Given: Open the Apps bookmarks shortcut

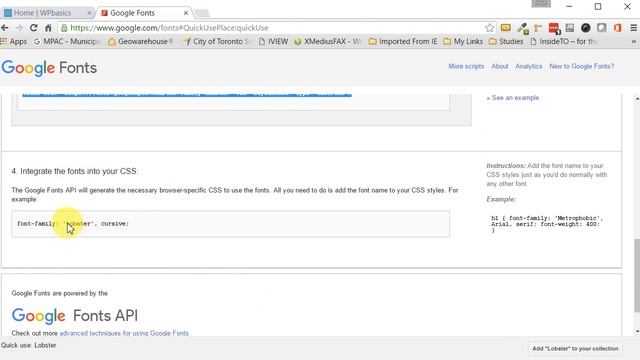Looking at the screenshot, I should point(14,41).
